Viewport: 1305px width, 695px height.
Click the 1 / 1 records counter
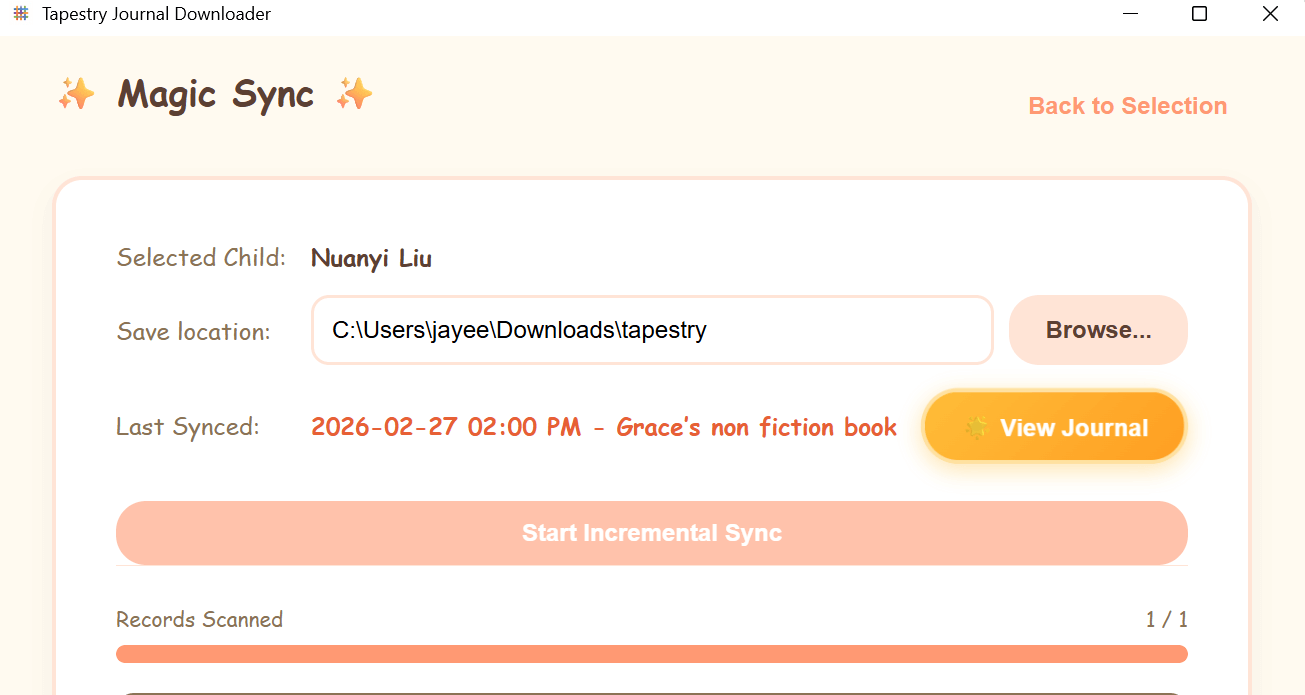(1168, 619)
